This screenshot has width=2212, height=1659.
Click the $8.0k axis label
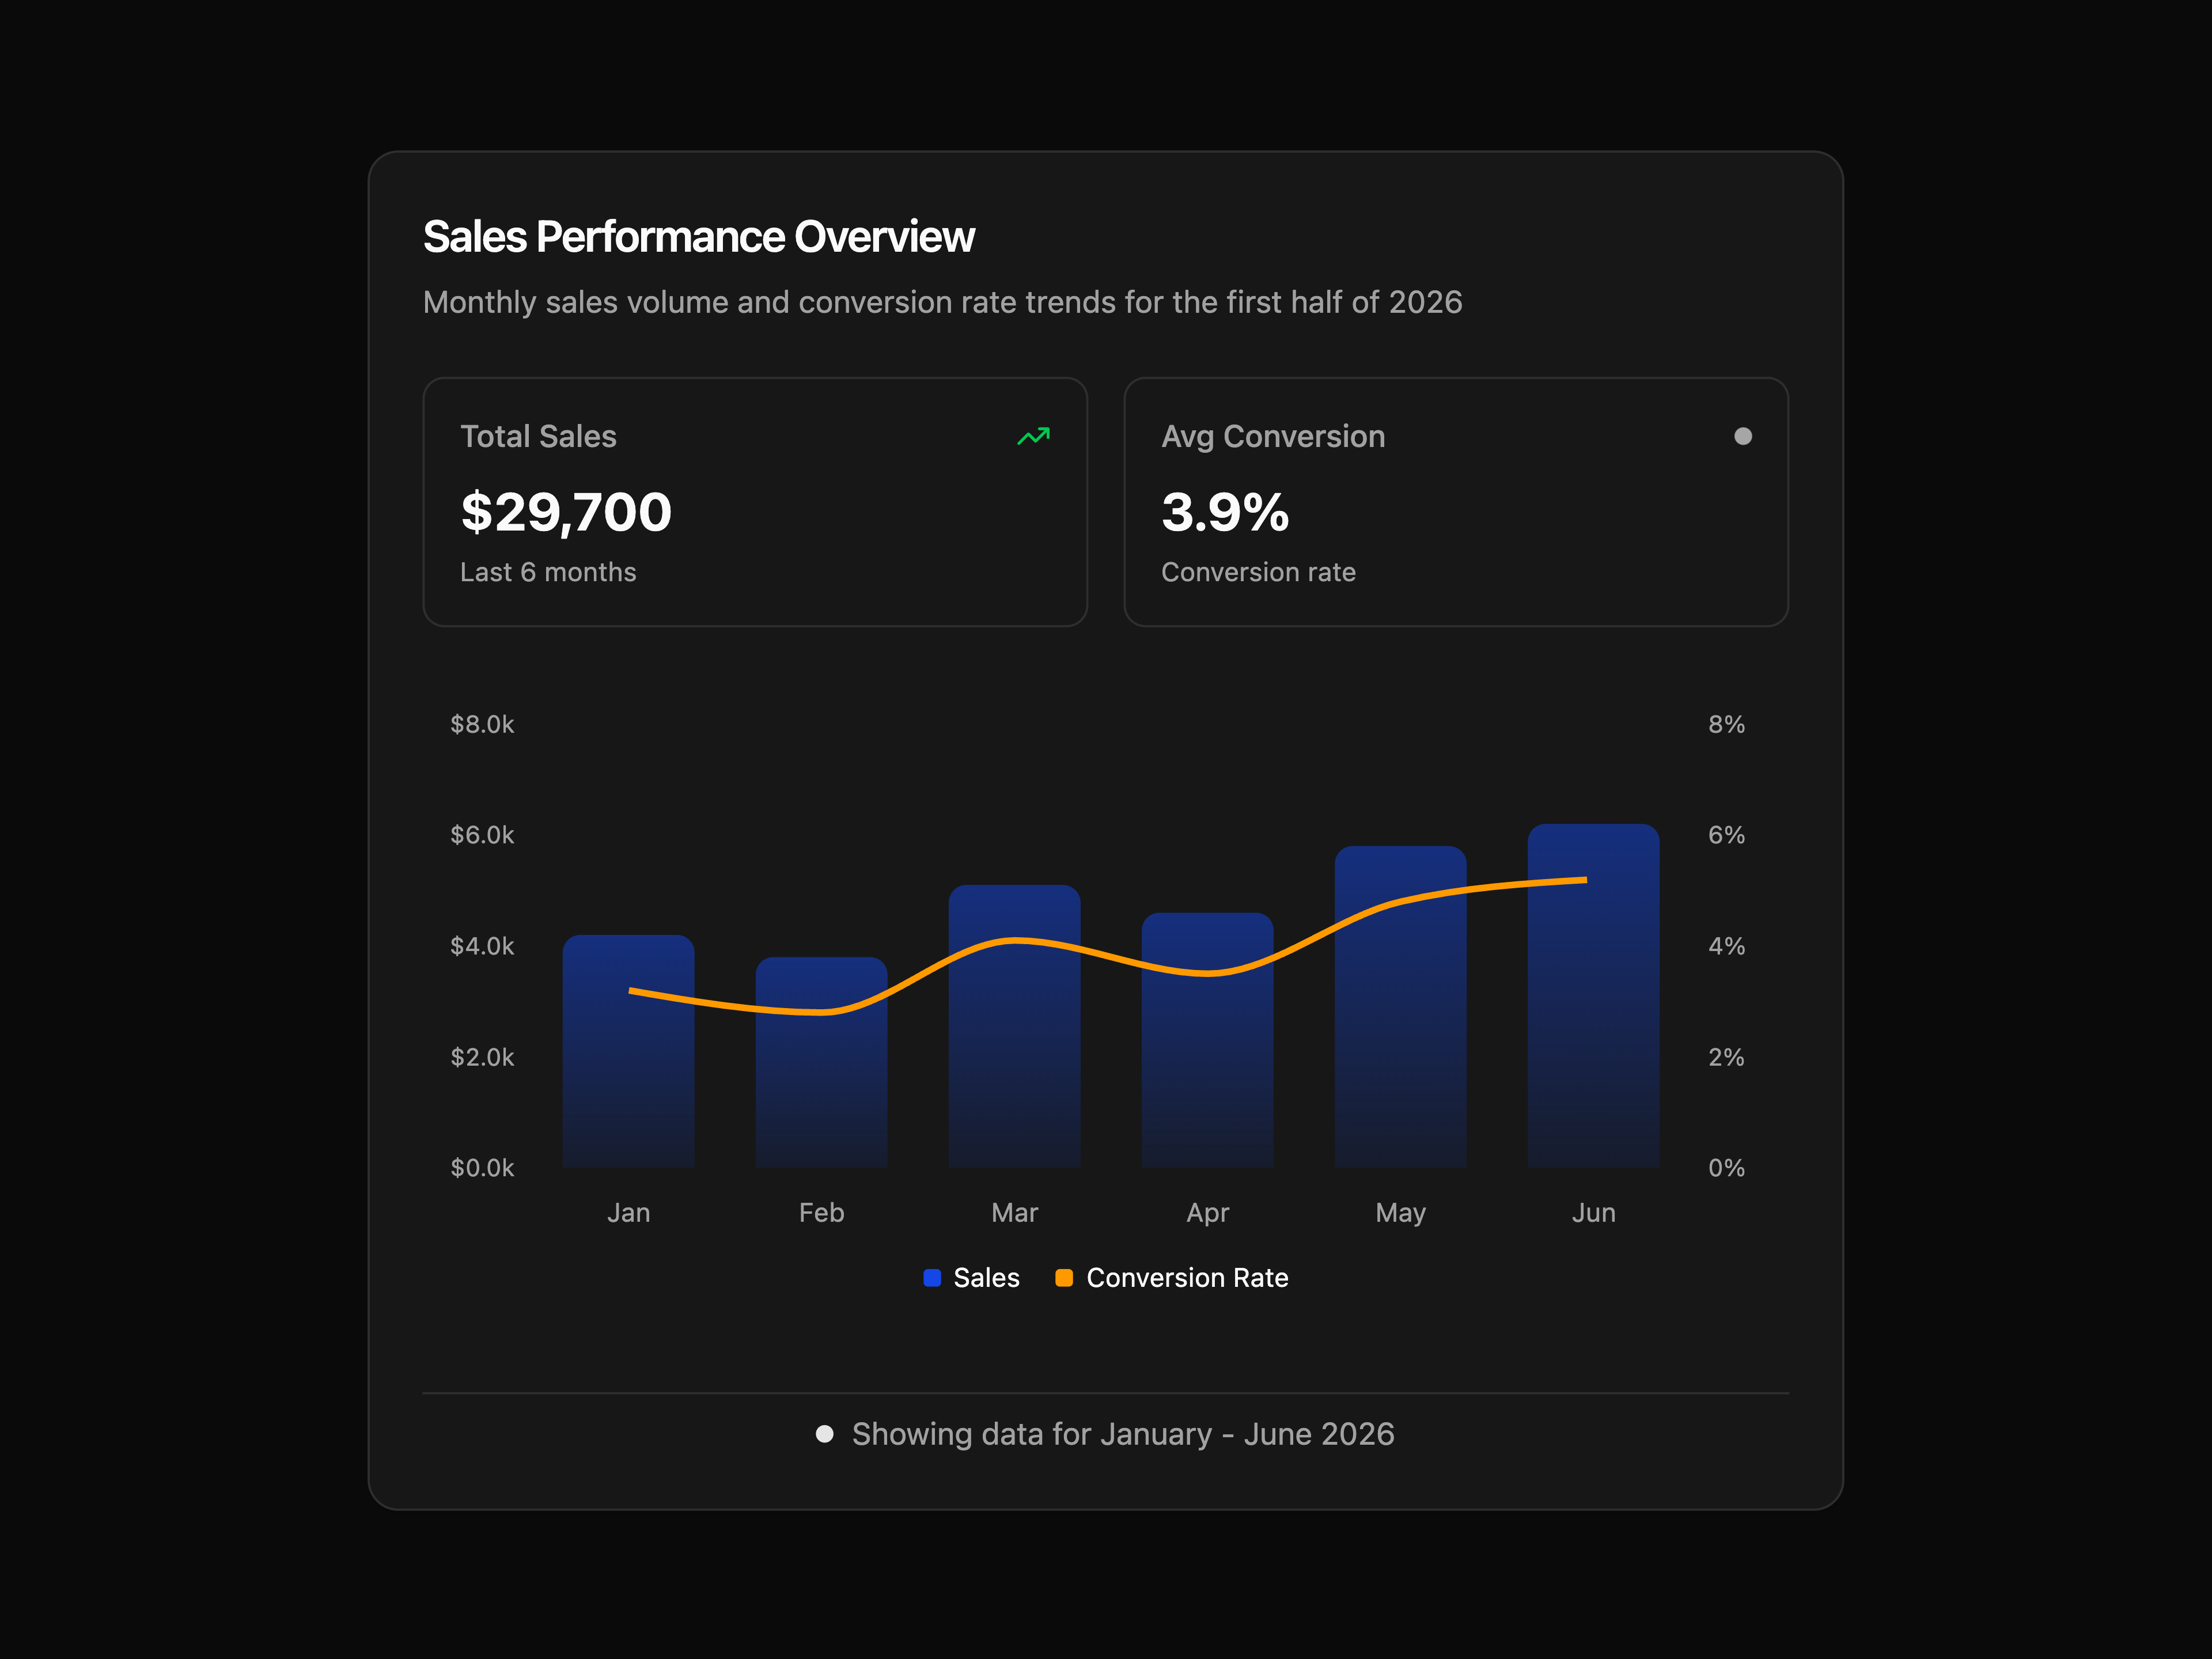coord(482,724)
